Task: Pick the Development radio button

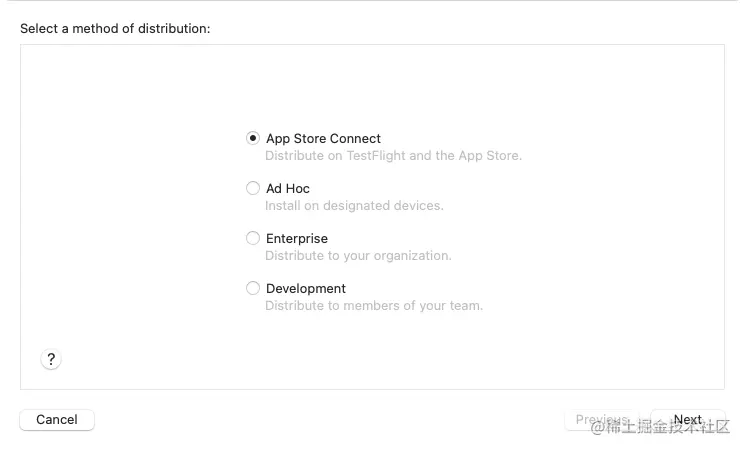Action: 253,288
